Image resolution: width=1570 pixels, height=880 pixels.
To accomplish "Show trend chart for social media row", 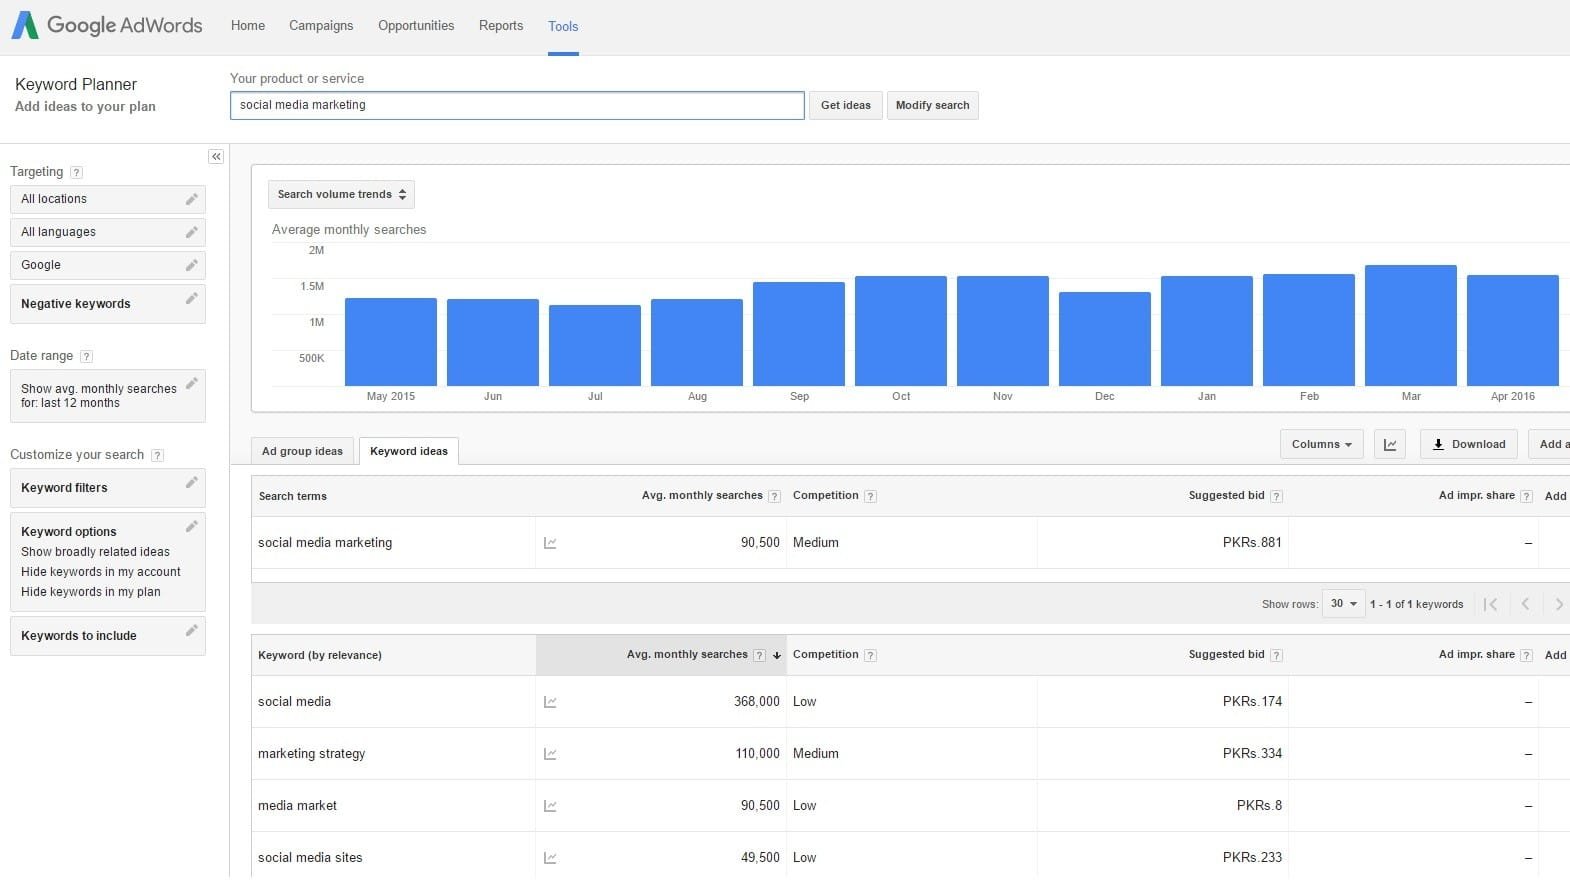I will pyautogui.click(x=550, y=702).
